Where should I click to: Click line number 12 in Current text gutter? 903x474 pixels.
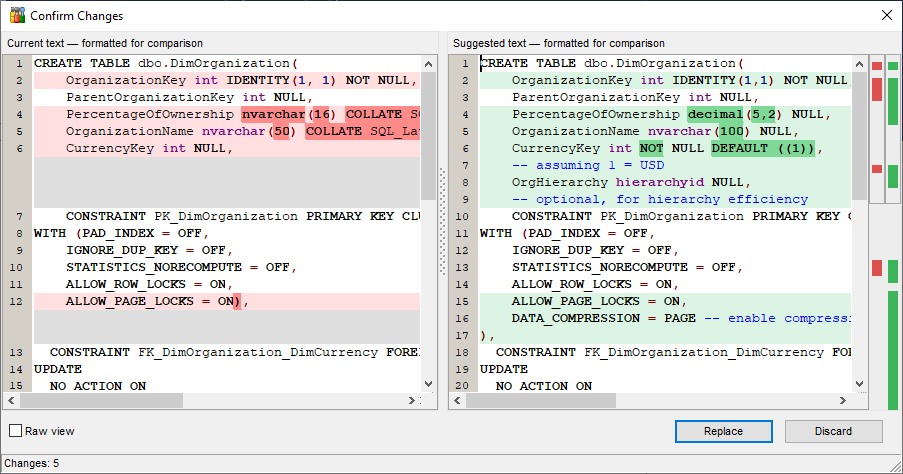click(x=16, y=301)
